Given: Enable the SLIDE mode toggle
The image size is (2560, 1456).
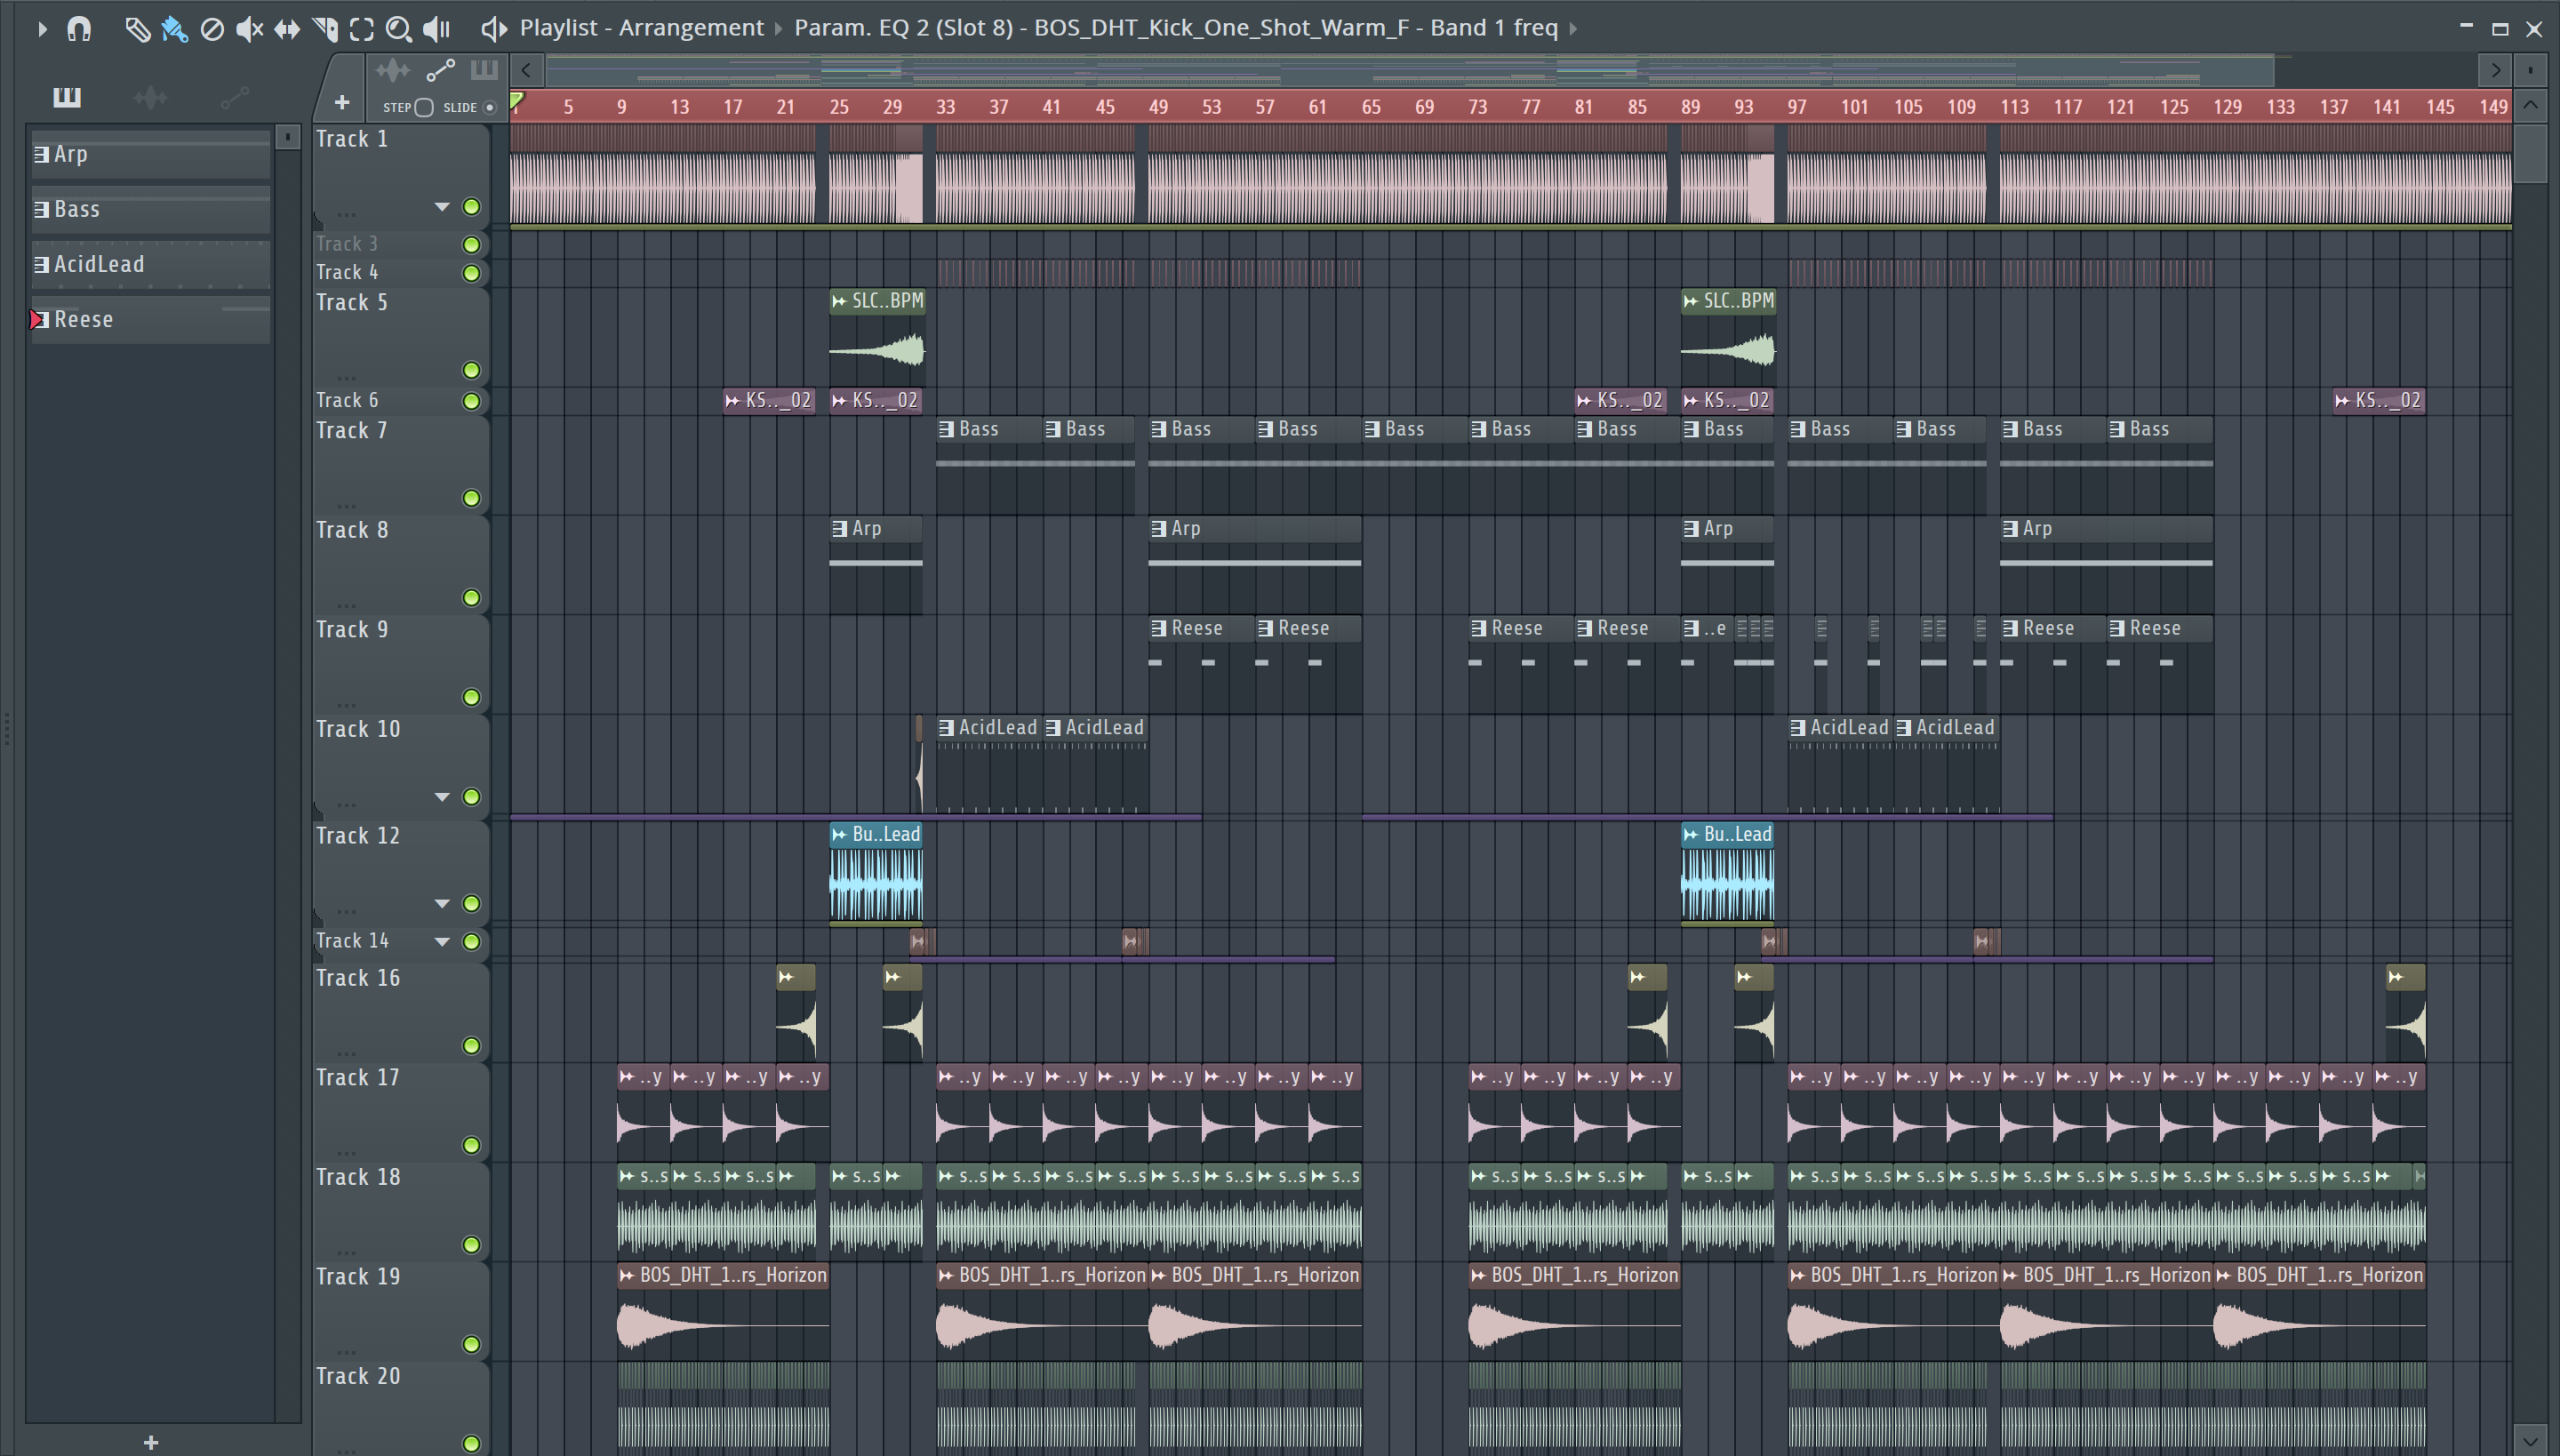Looking at the screenshot, I should click(x=489, y=107).
